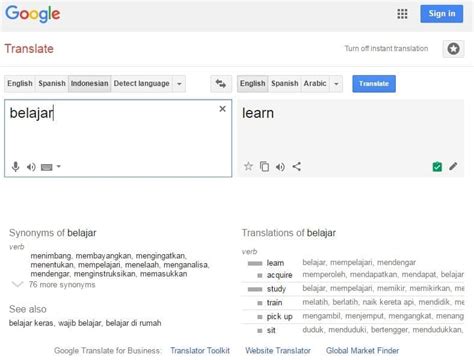474x360 pixels.
Task: Choose Detect language option
Action: [142, 83]
